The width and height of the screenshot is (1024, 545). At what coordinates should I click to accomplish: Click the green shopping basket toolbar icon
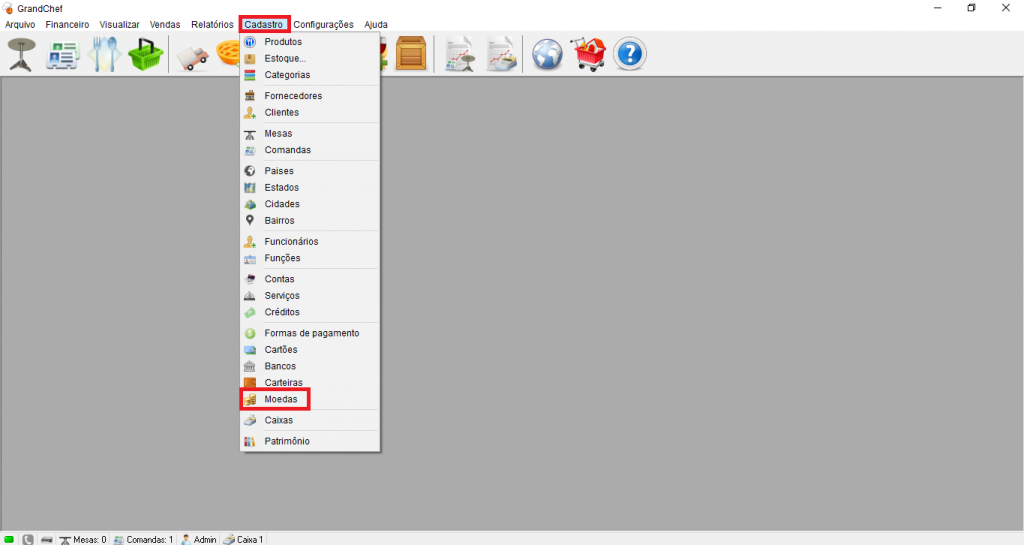click(x=145, y=54)
